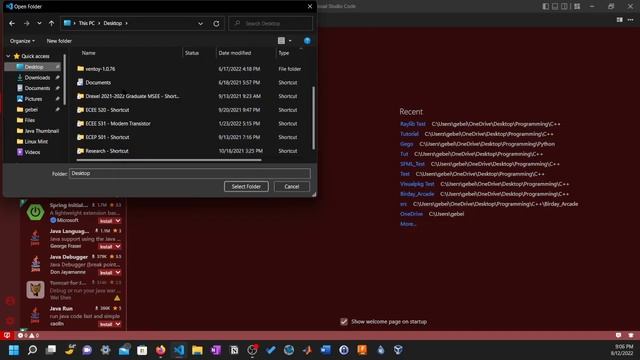Go up one folder level
This screenshot has height=360, width=640.
pyautogui.click(x=51, y=23)
